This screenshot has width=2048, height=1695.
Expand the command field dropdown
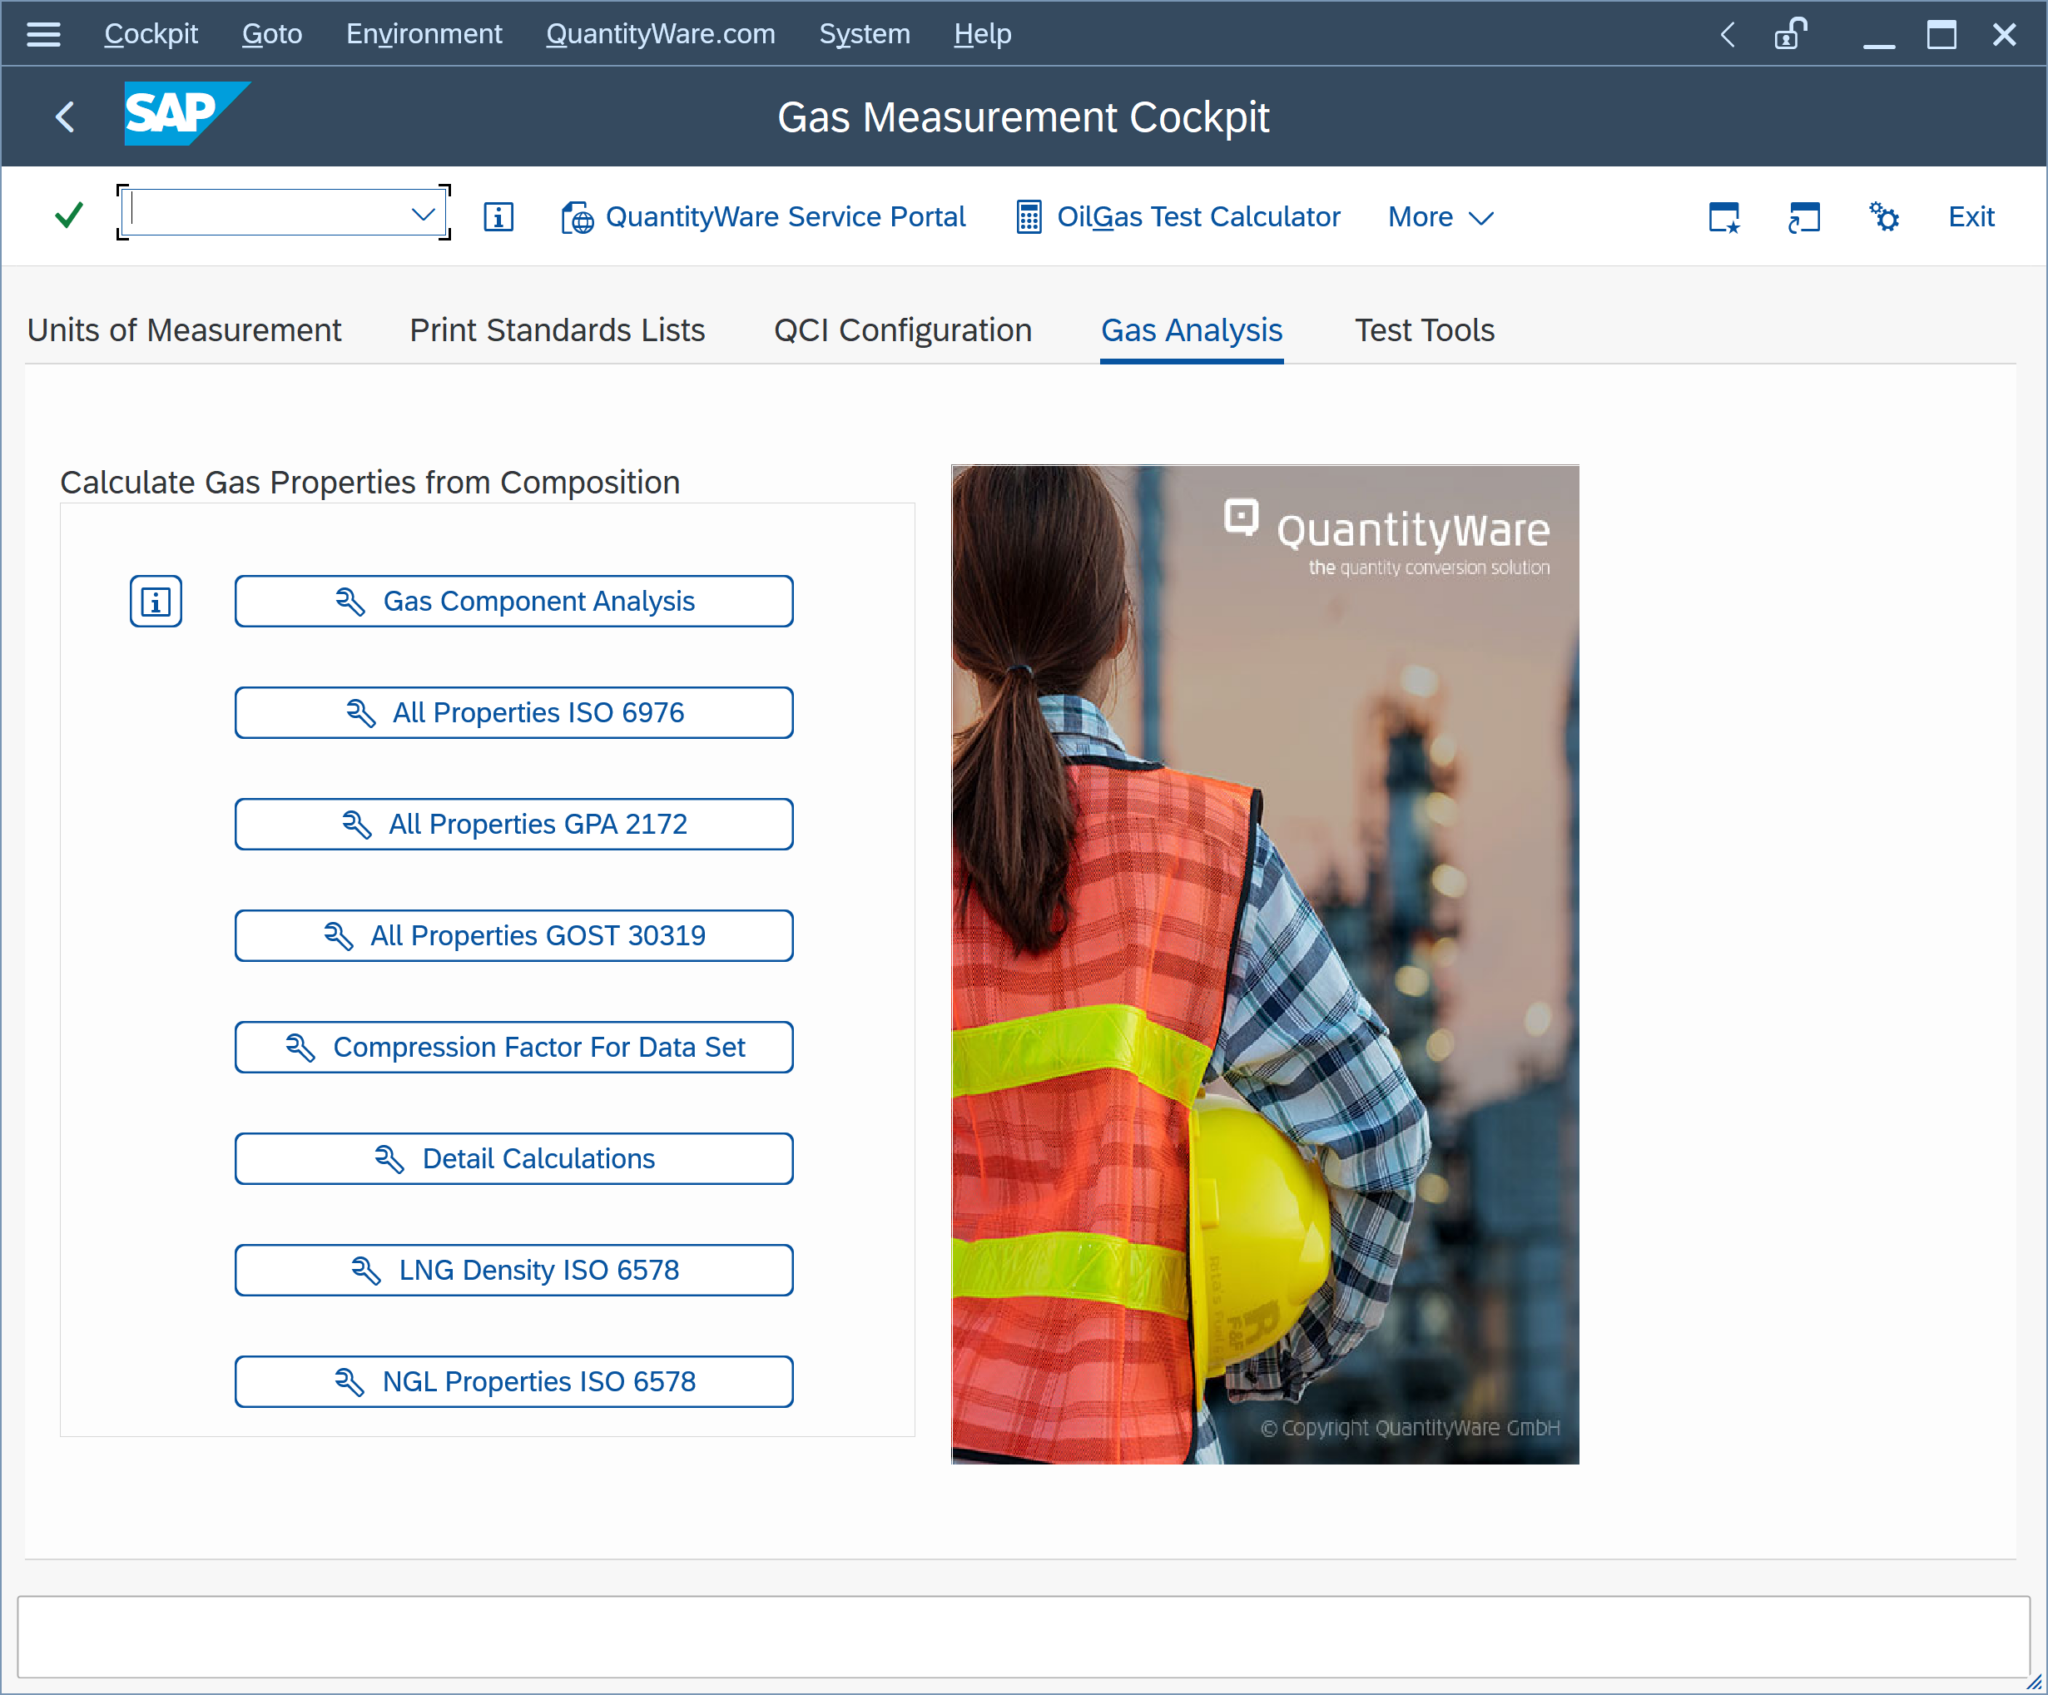[x=421, y=212]
